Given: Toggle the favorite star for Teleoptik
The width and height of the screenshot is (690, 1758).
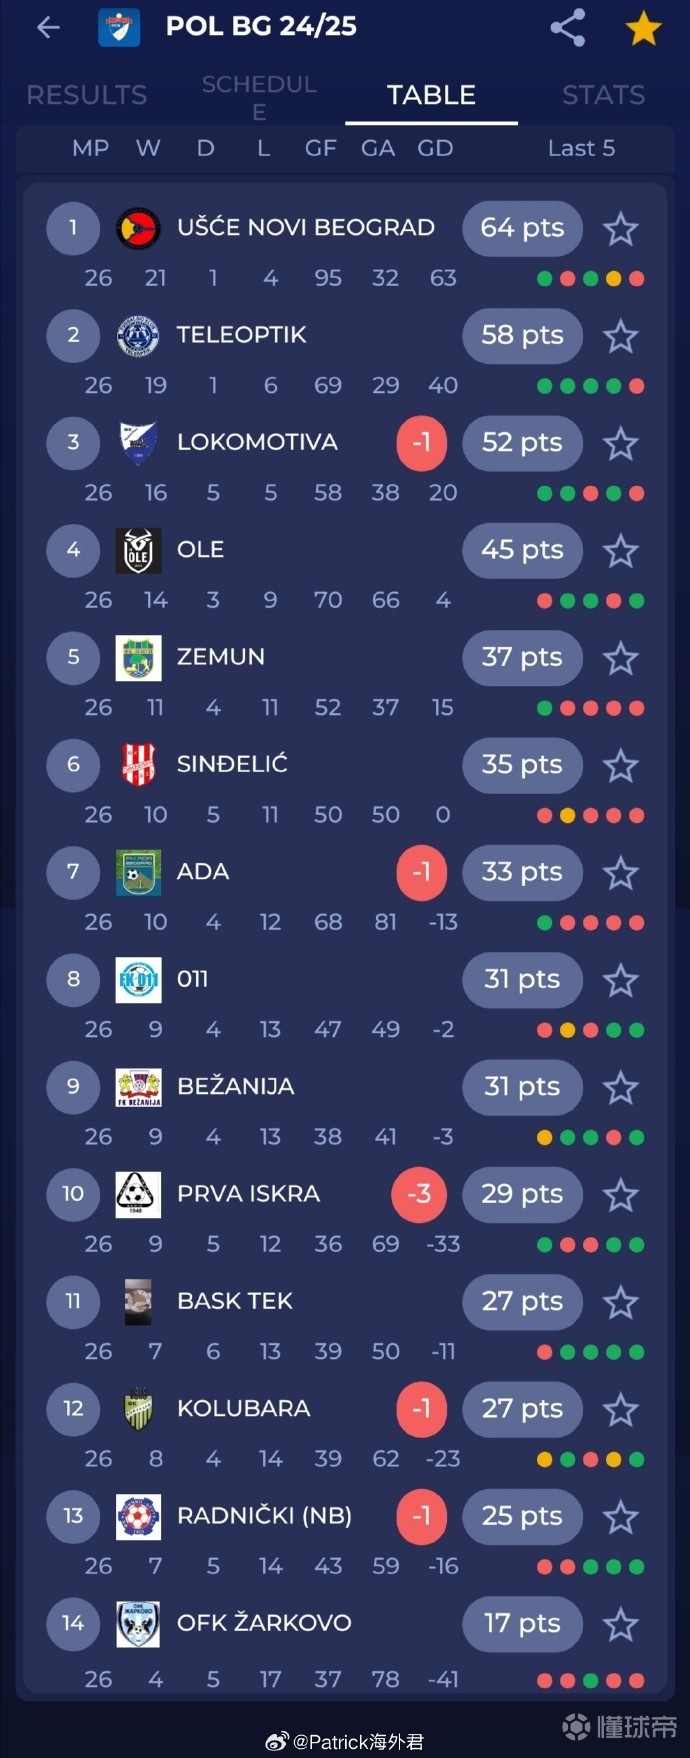Looking at the screenshot, I should point(620,336).
